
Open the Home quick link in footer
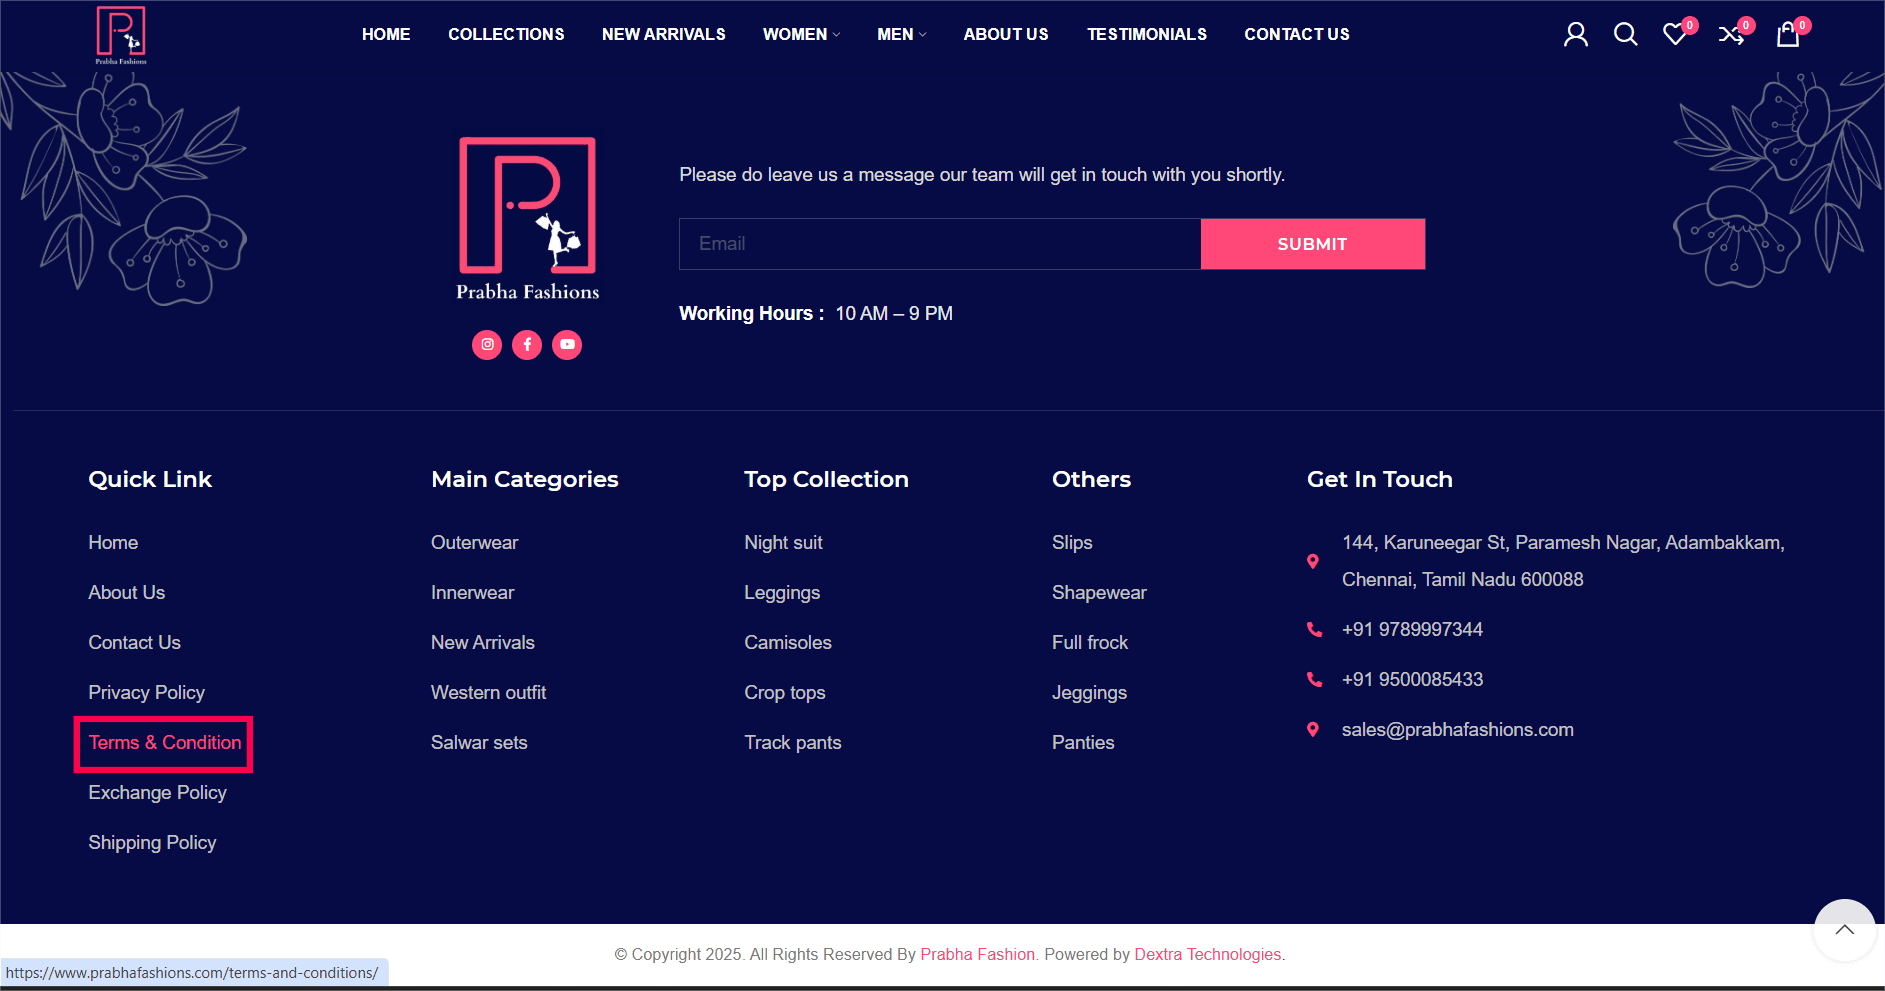click(x=113, y=543)
